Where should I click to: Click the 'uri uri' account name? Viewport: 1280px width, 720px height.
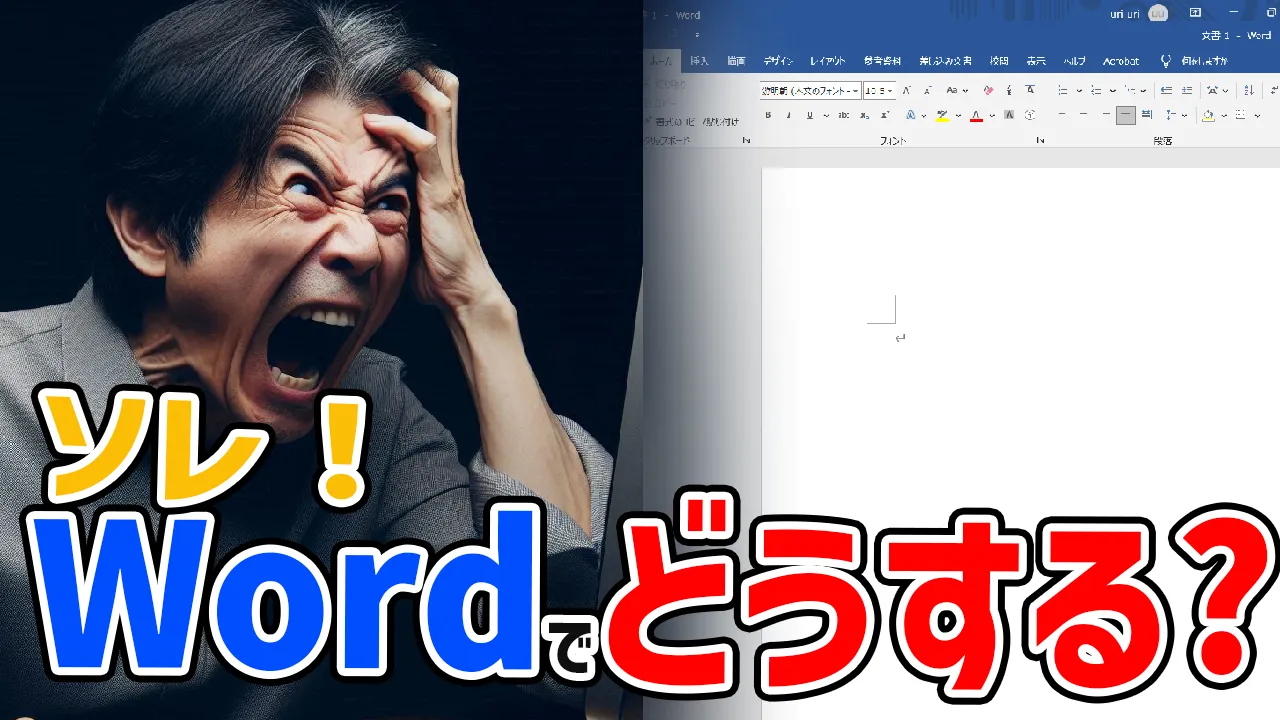click(x=1125, y=14)
